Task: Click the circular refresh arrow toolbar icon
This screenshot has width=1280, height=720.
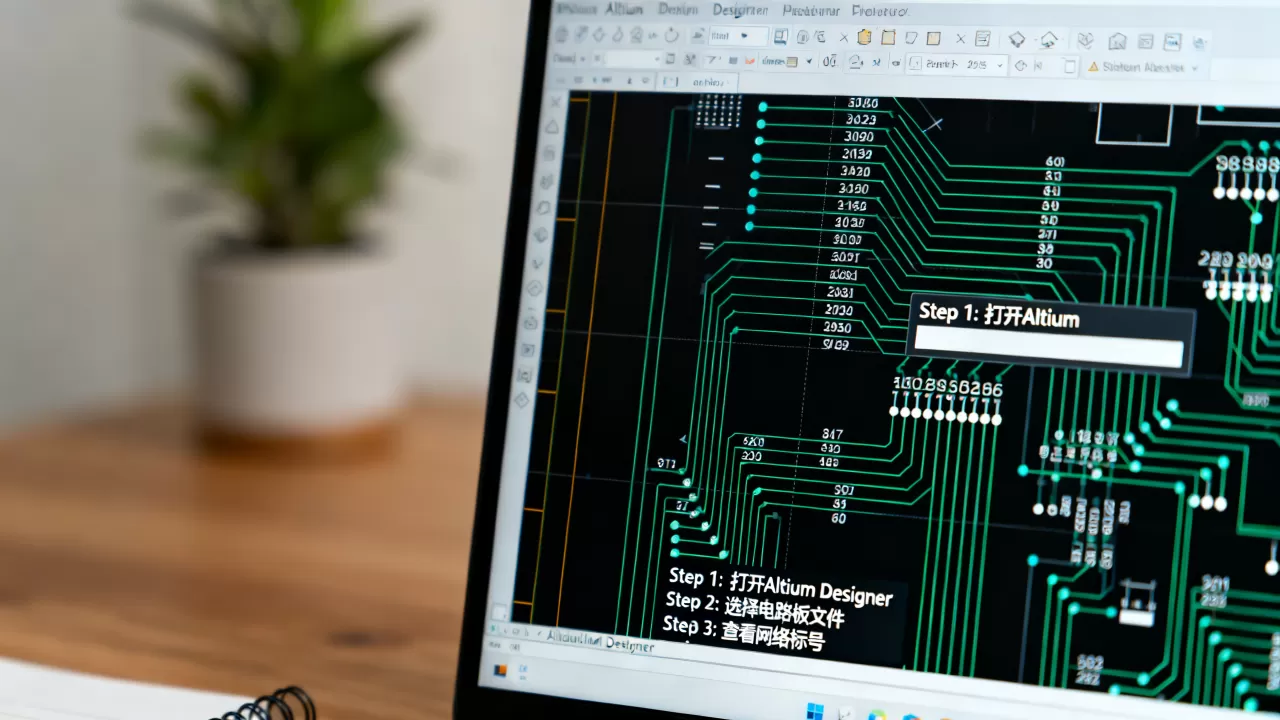Action: pyautogui.click(x=671, y=35)
